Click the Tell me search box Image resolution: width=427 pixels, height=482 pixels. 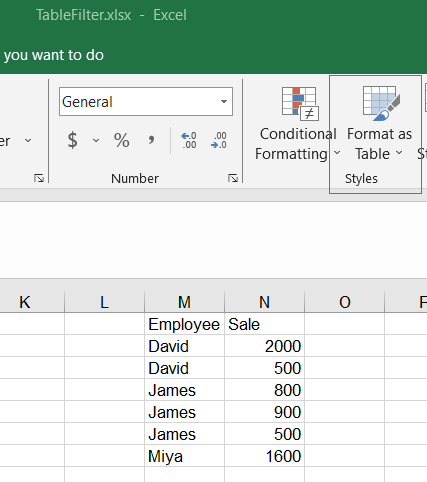click(53, 55)
